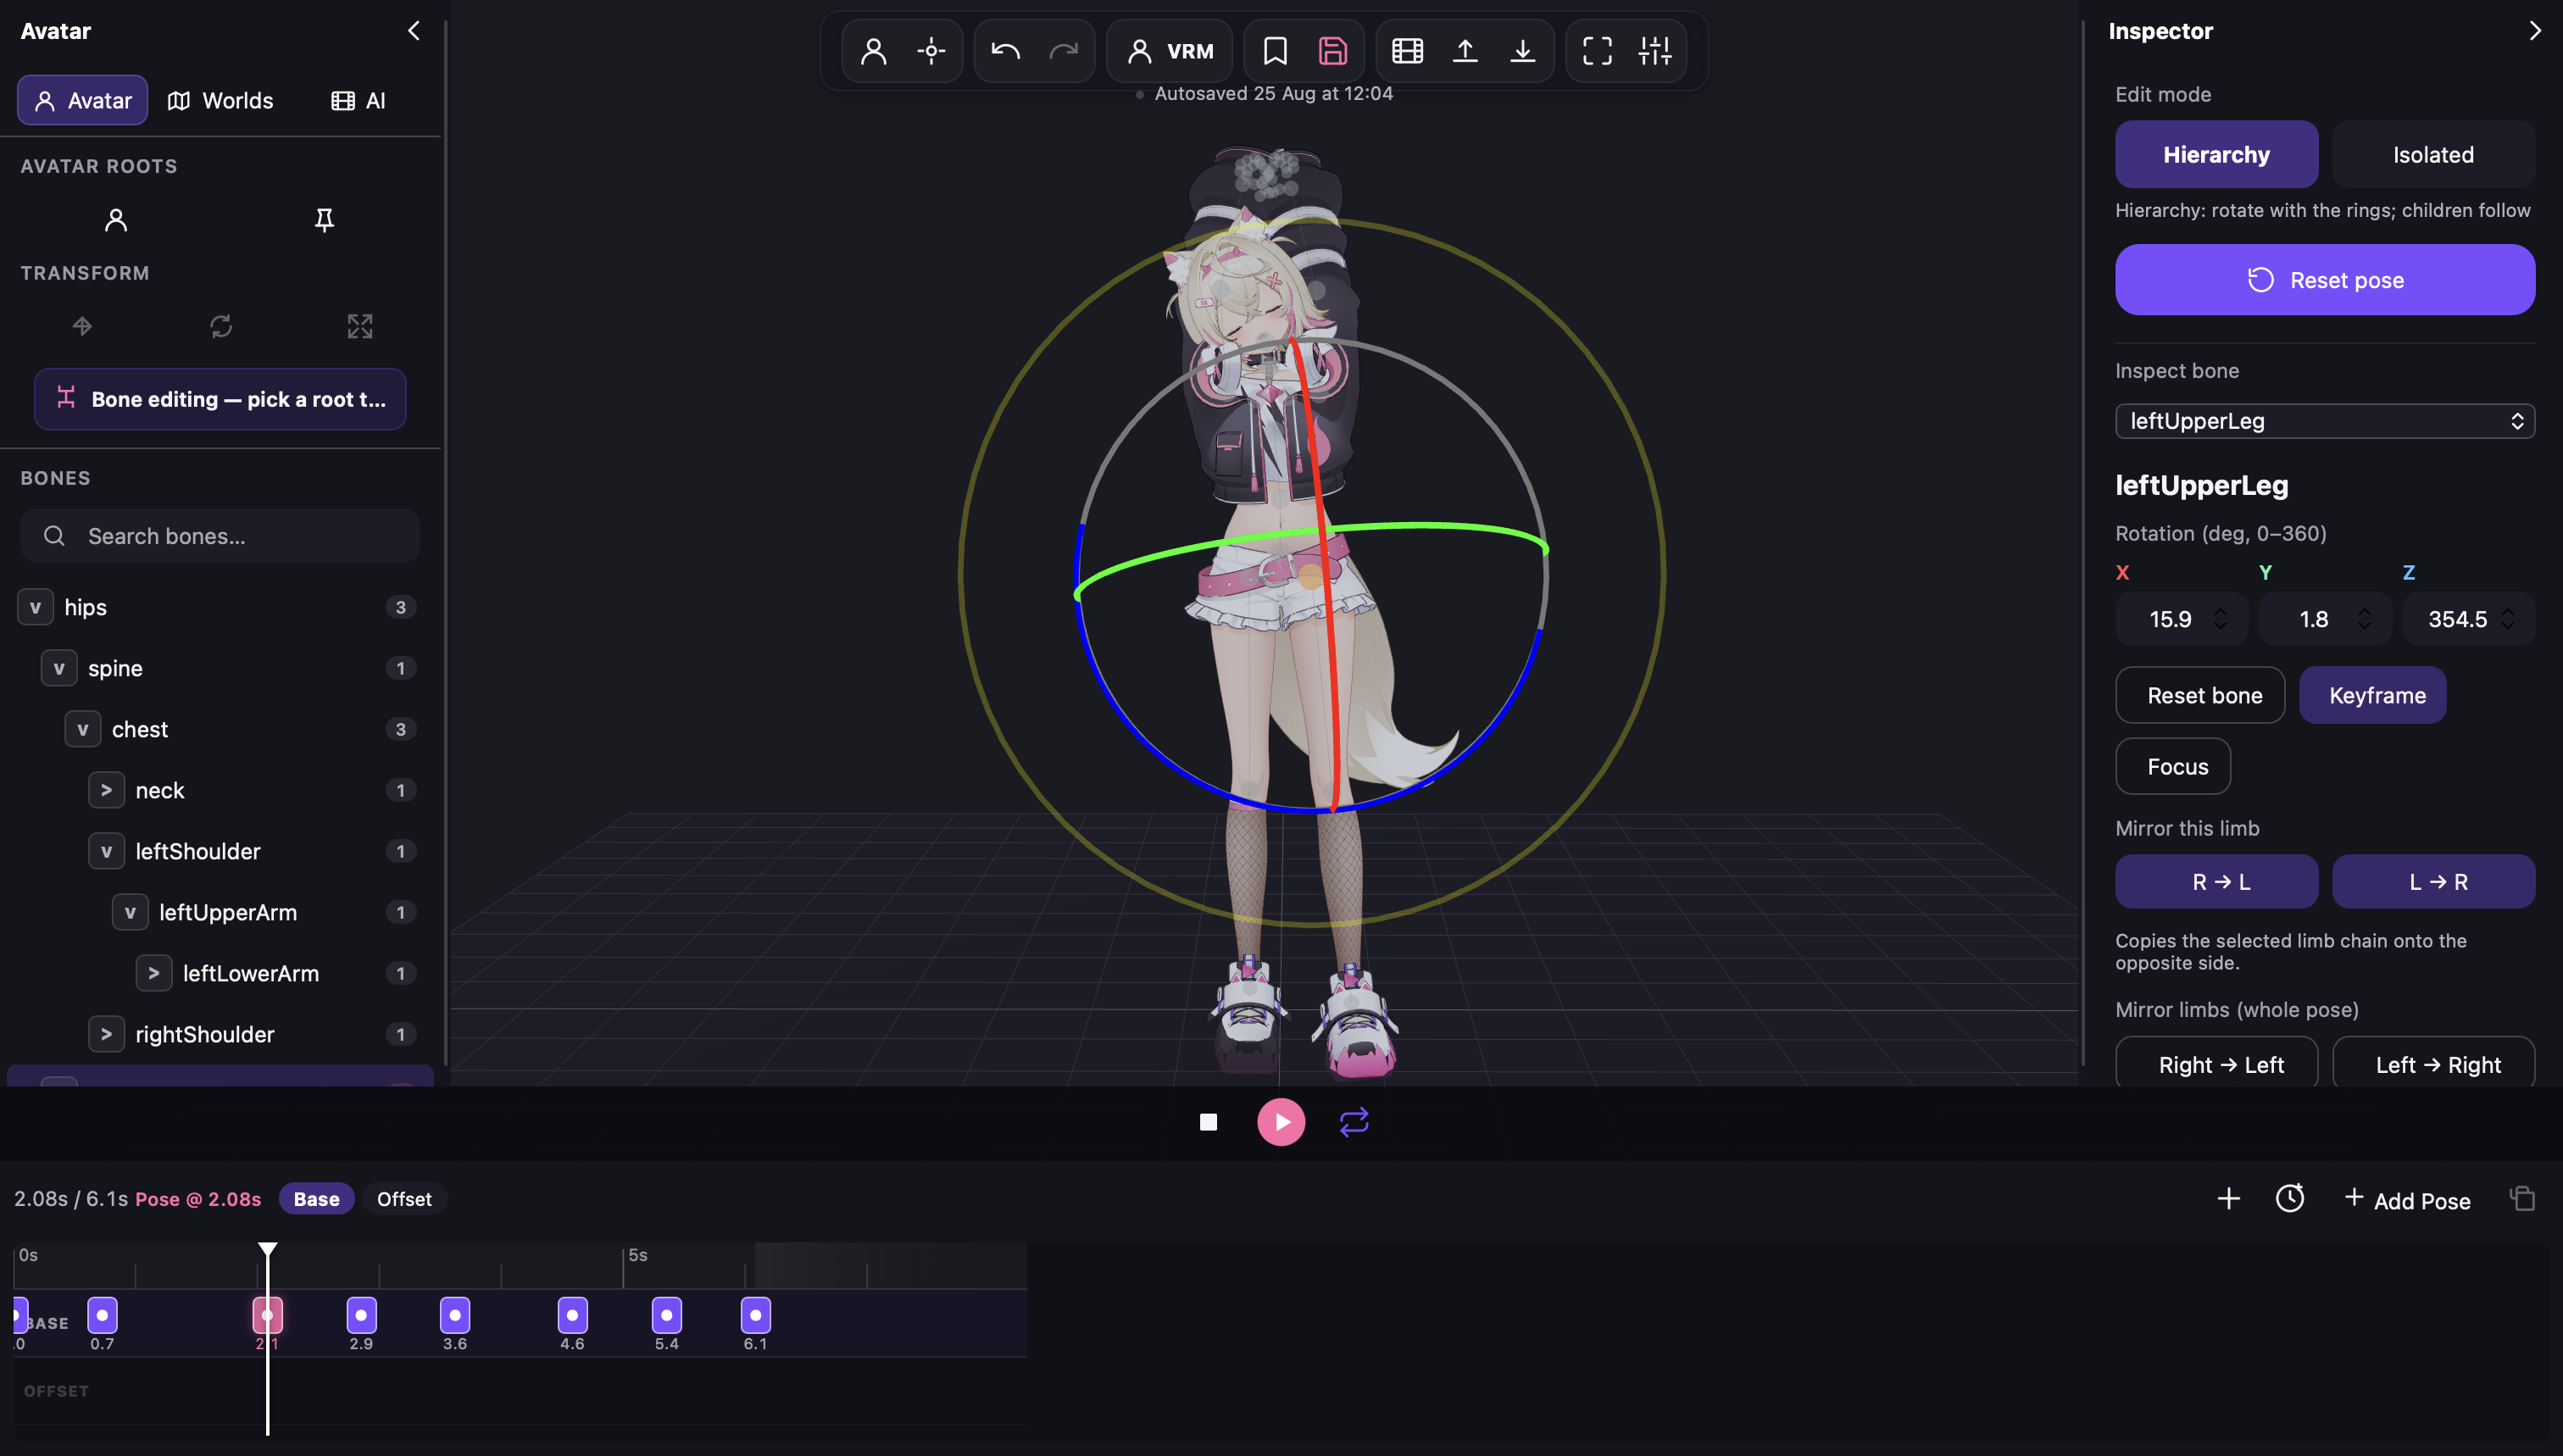Expand the rightShoulder bone node

106,1034
